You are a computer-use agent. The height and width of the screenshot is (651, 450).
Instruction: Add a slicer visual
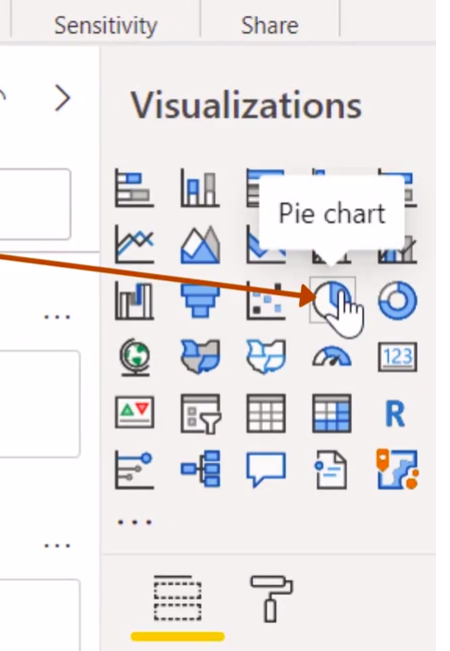pyautogui.click(x=200, y=413)
